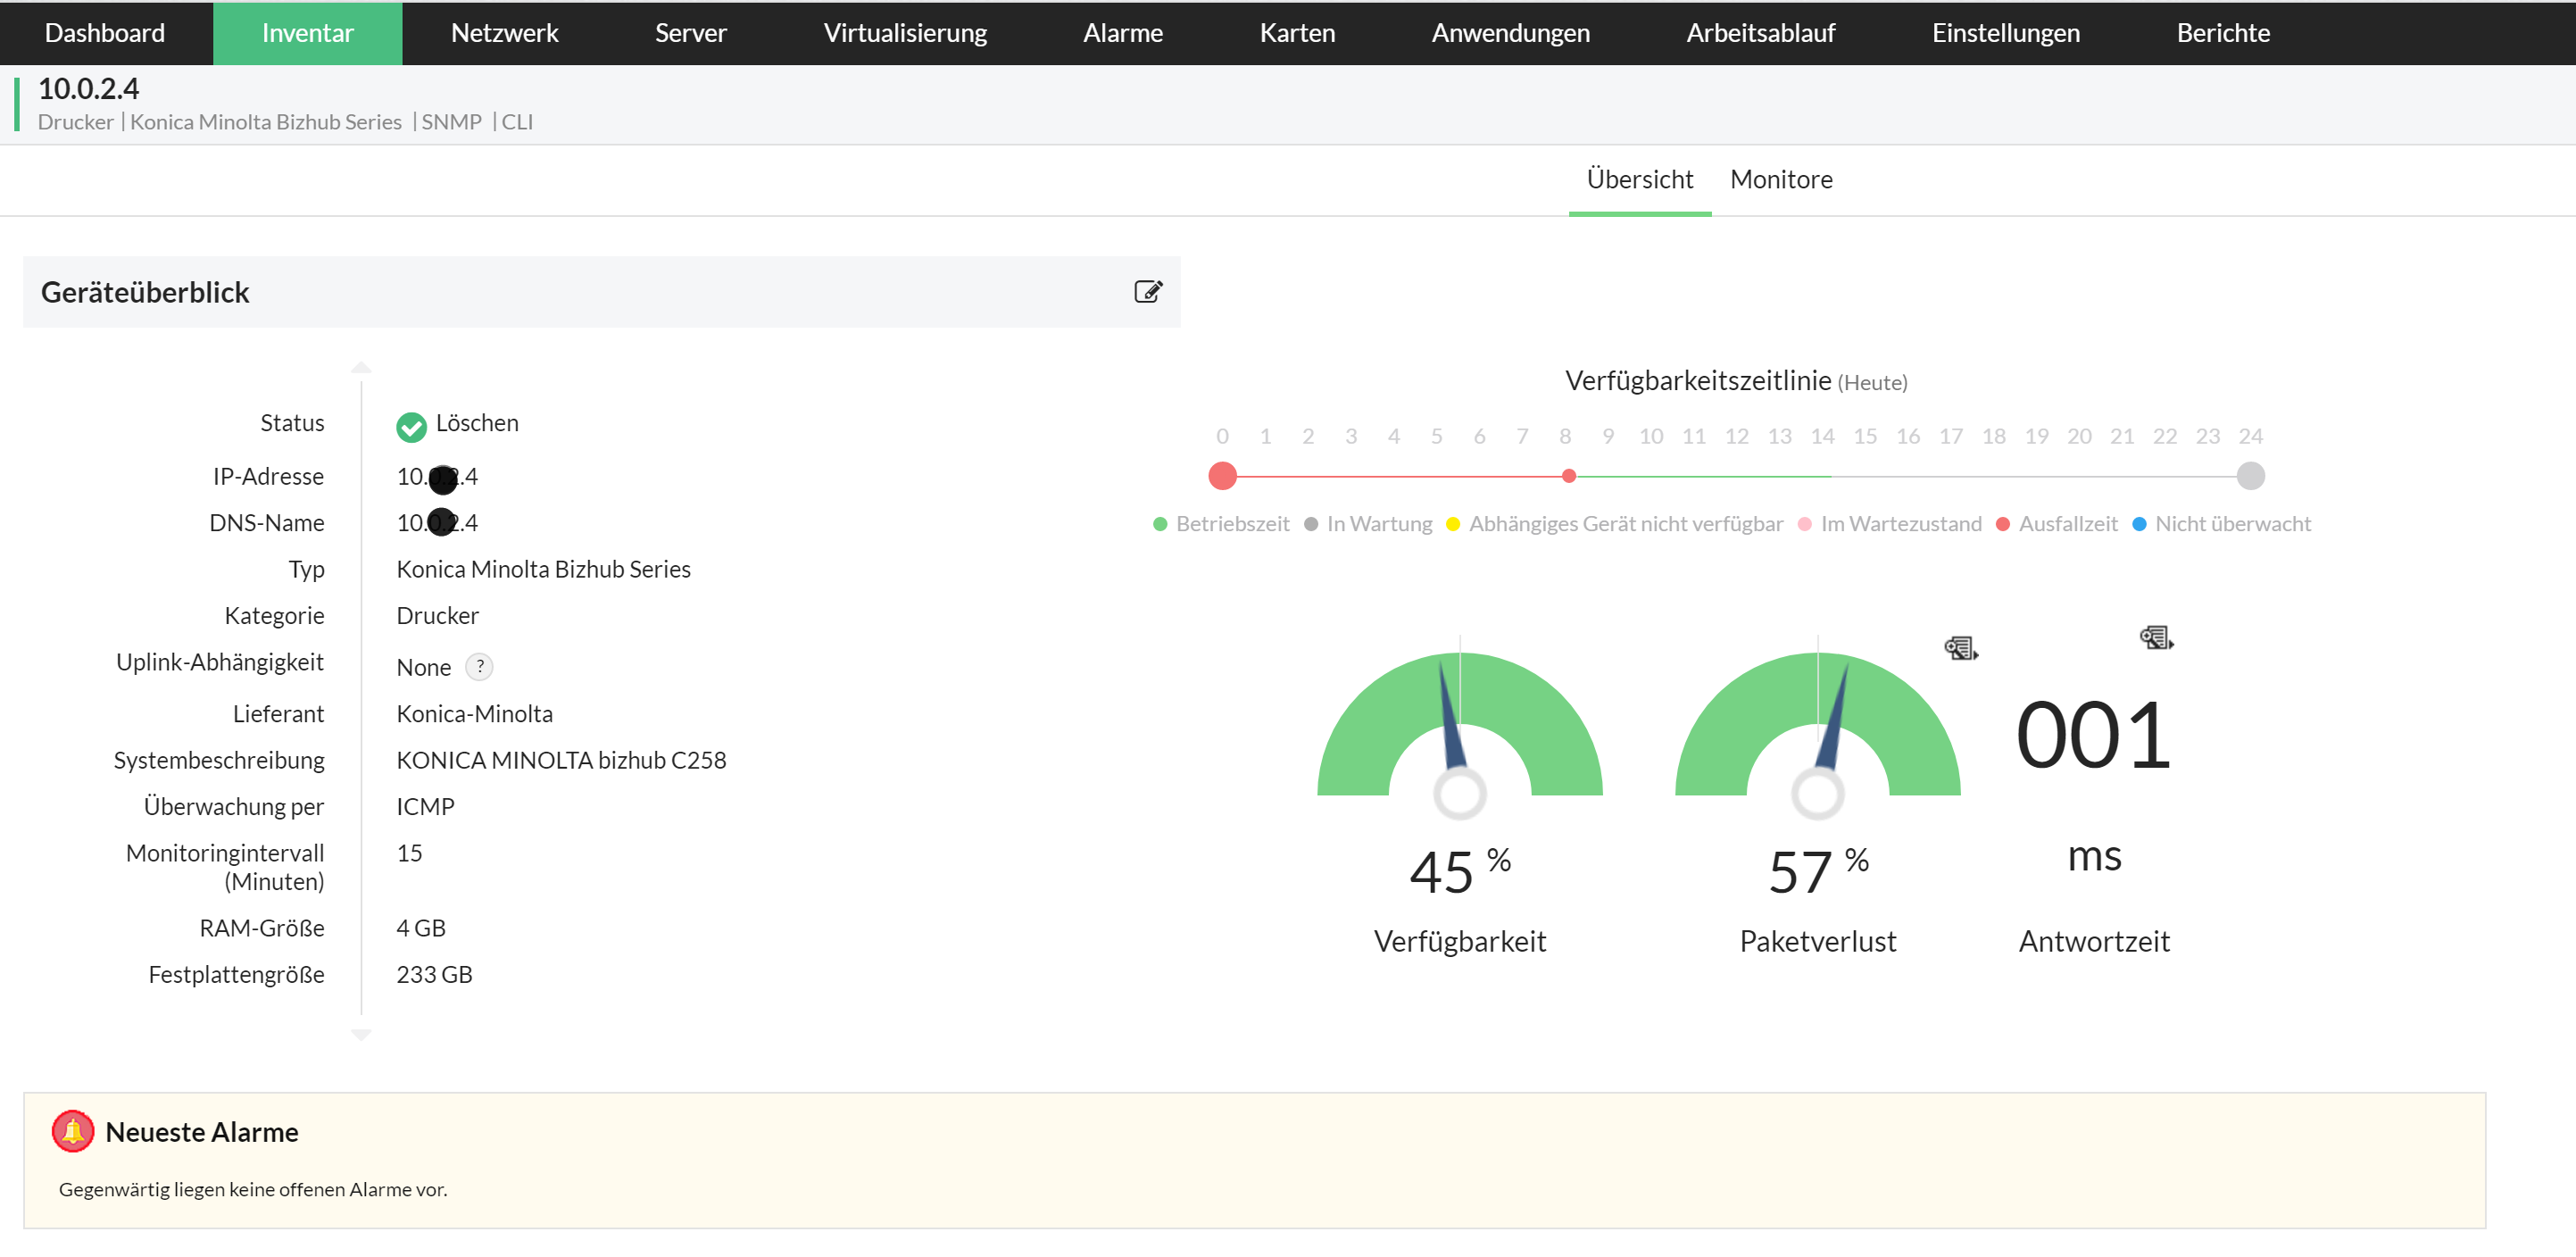Click the red start marker on timeline
This screenshot has height=1257, width=2576.
click(1222, 476)
